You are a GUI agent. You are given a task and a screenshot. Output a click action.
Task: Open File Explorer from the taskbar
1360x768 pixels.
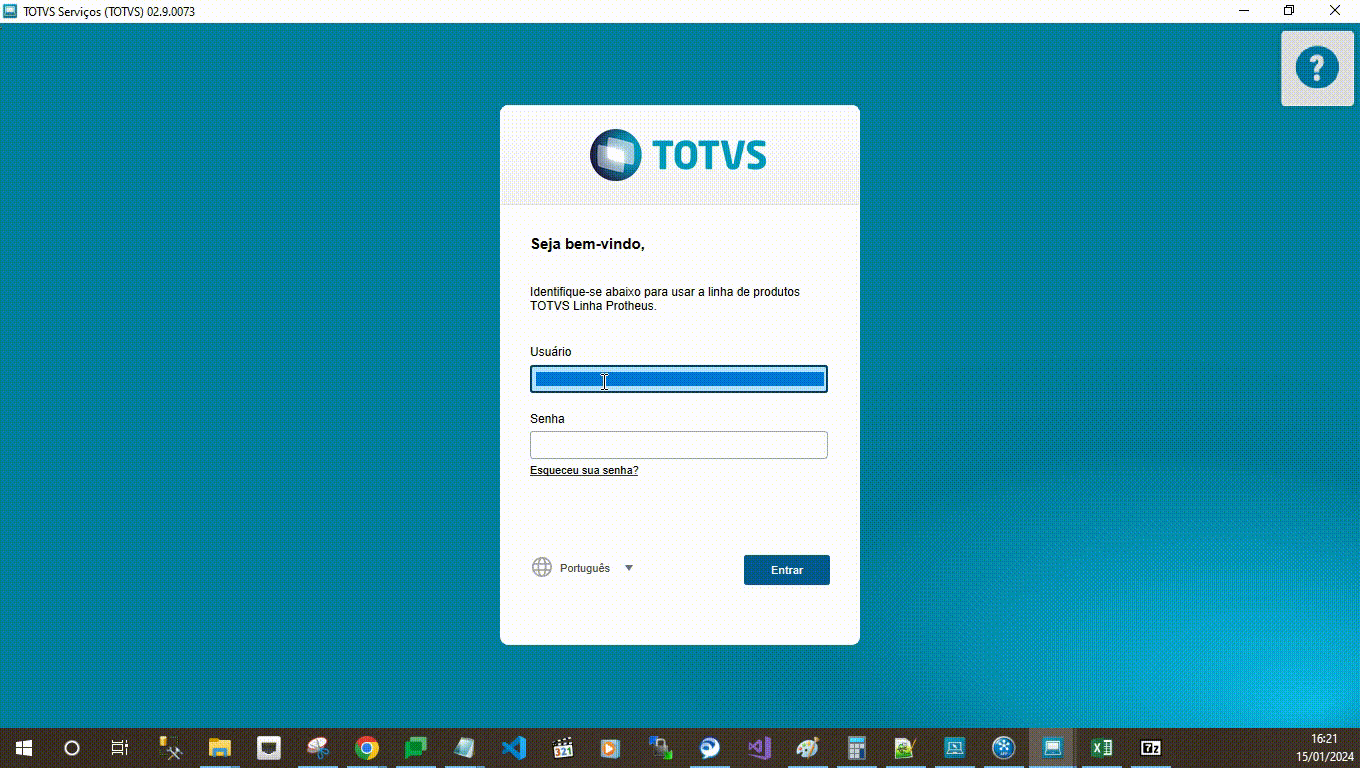pyautogui.click(x=220, y=748)
